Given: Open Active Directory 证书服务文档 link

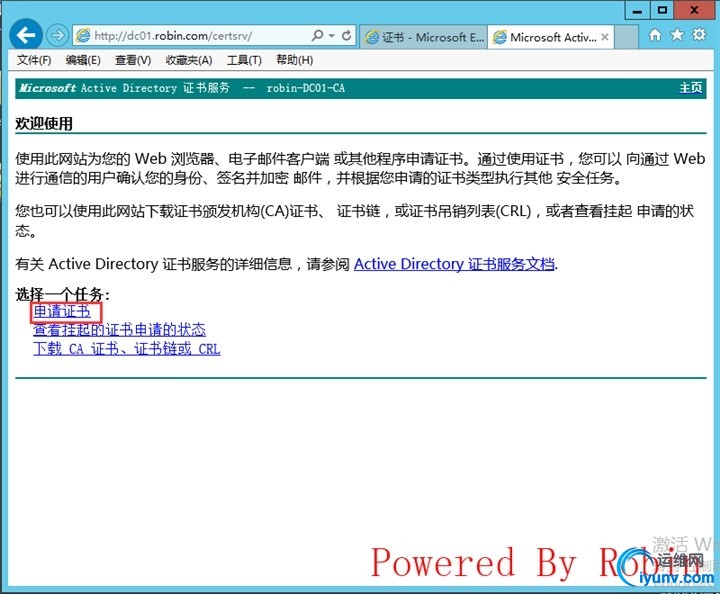Looking at the screenshot, I should pos(454,264).
